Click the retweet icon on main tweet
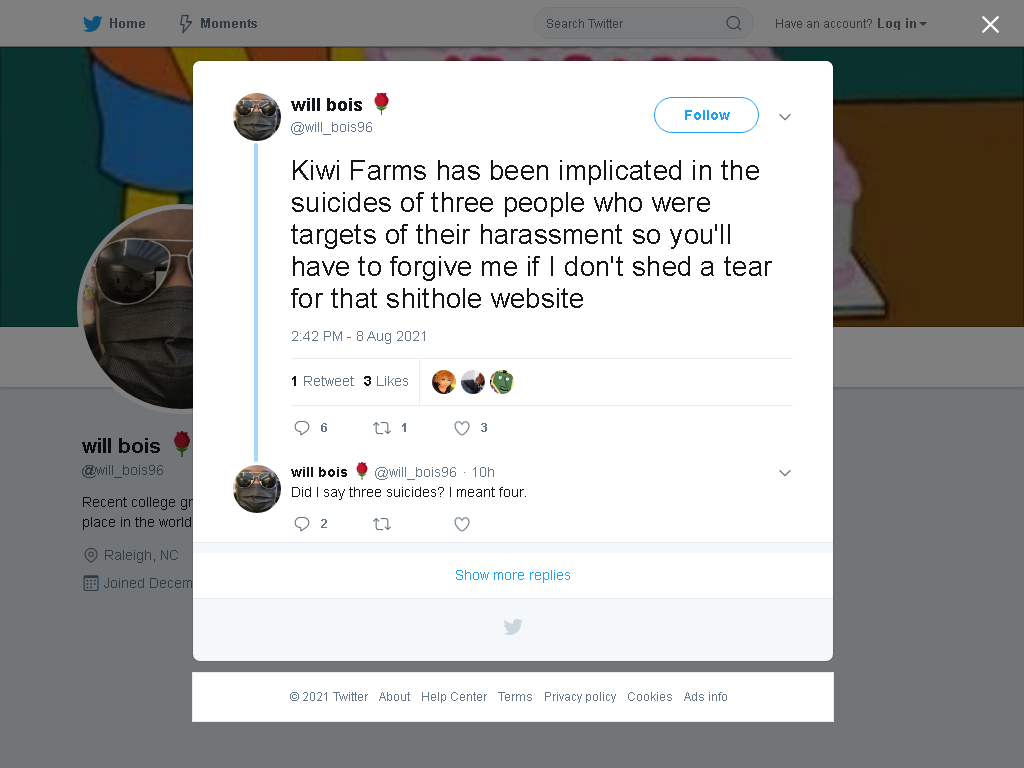 [381, 428]
